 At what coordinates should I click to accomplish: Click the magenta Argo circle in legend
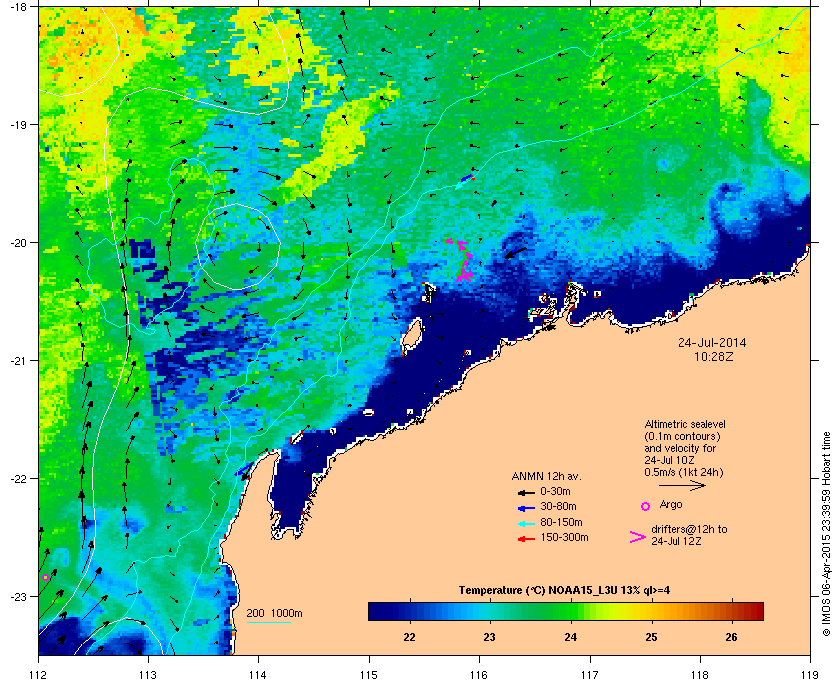(x=646, y=506)
